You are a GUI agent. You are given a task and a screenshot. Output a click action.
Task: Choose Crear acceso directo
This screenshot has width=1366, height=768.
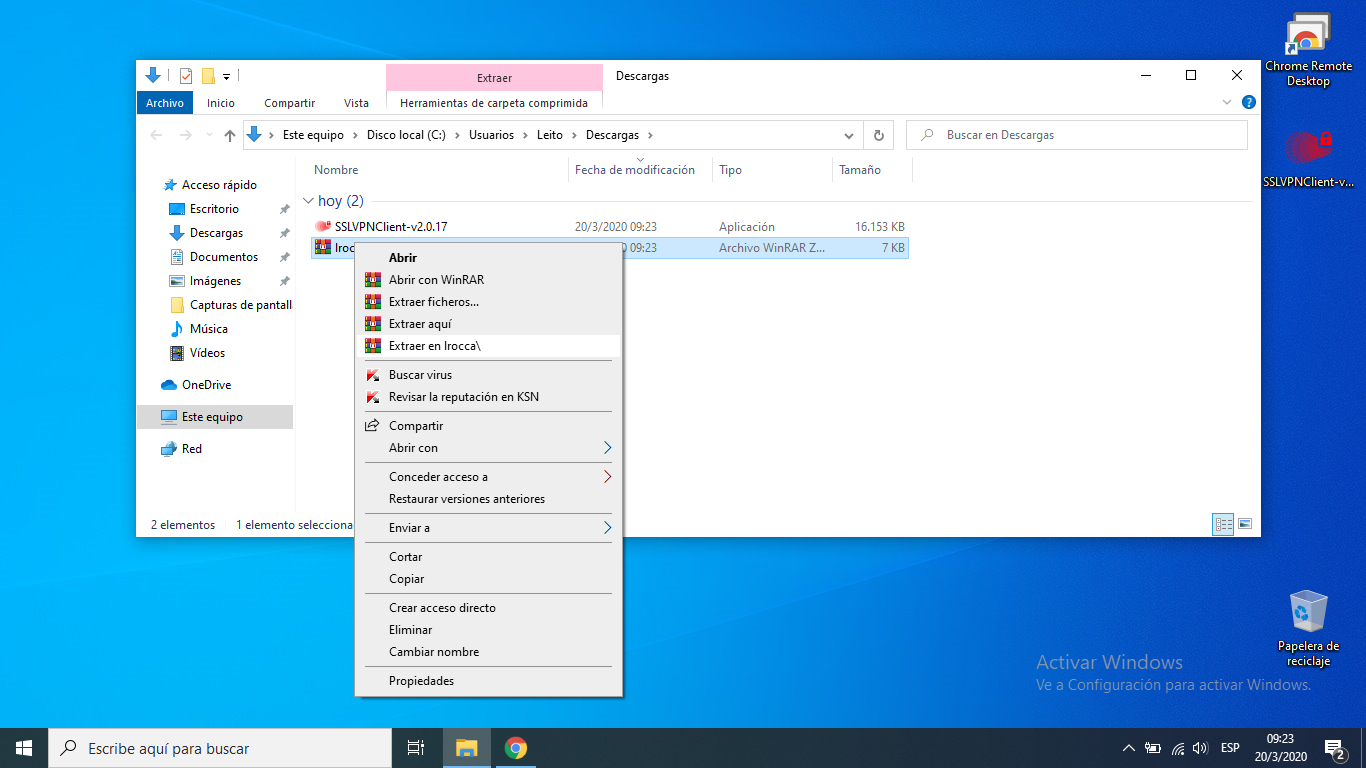pyautogui.click(x=489, y=608)
